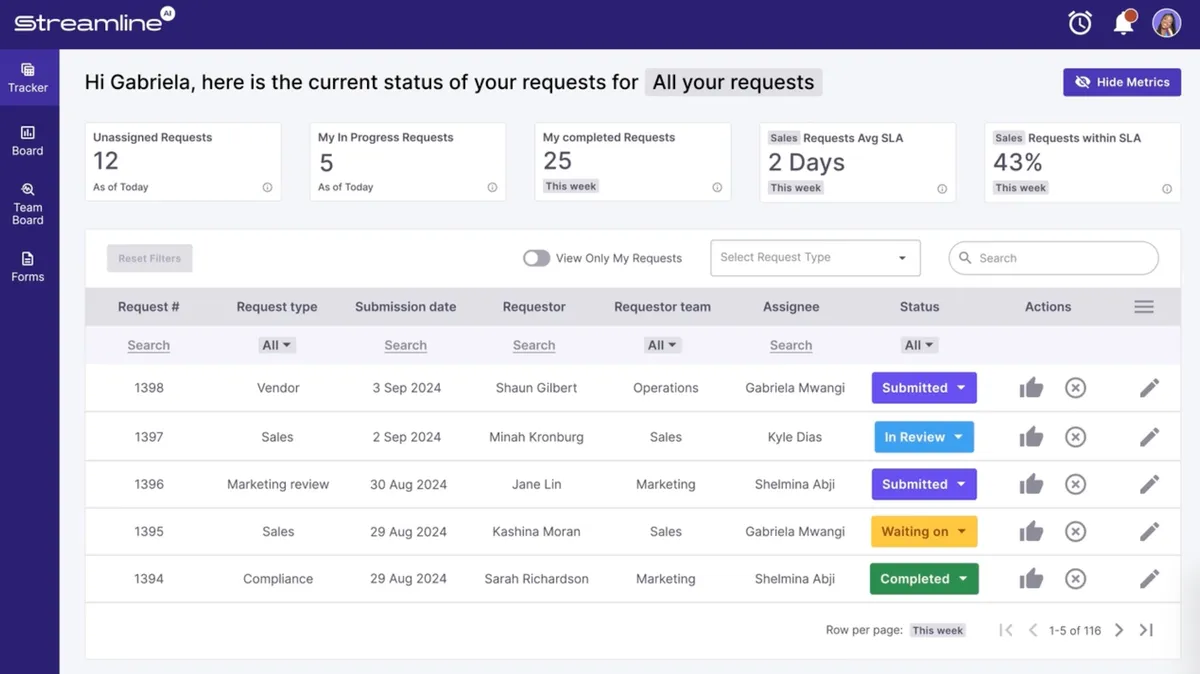Approve request 1398 with thumbs up
Screen dimensions: 1200x674
[x=1031, y=388]
